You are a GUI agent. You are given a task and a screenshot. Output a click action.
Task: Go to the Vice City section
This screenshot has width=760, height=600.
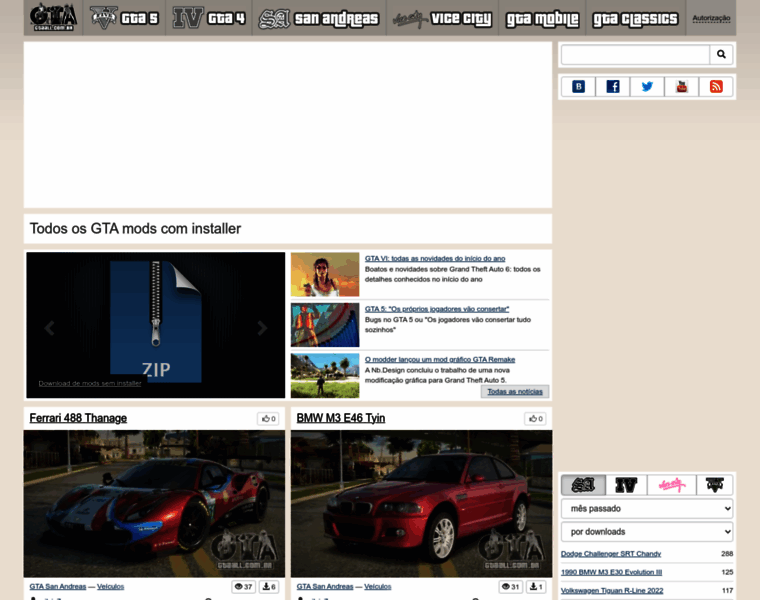(x=443, y=18)
